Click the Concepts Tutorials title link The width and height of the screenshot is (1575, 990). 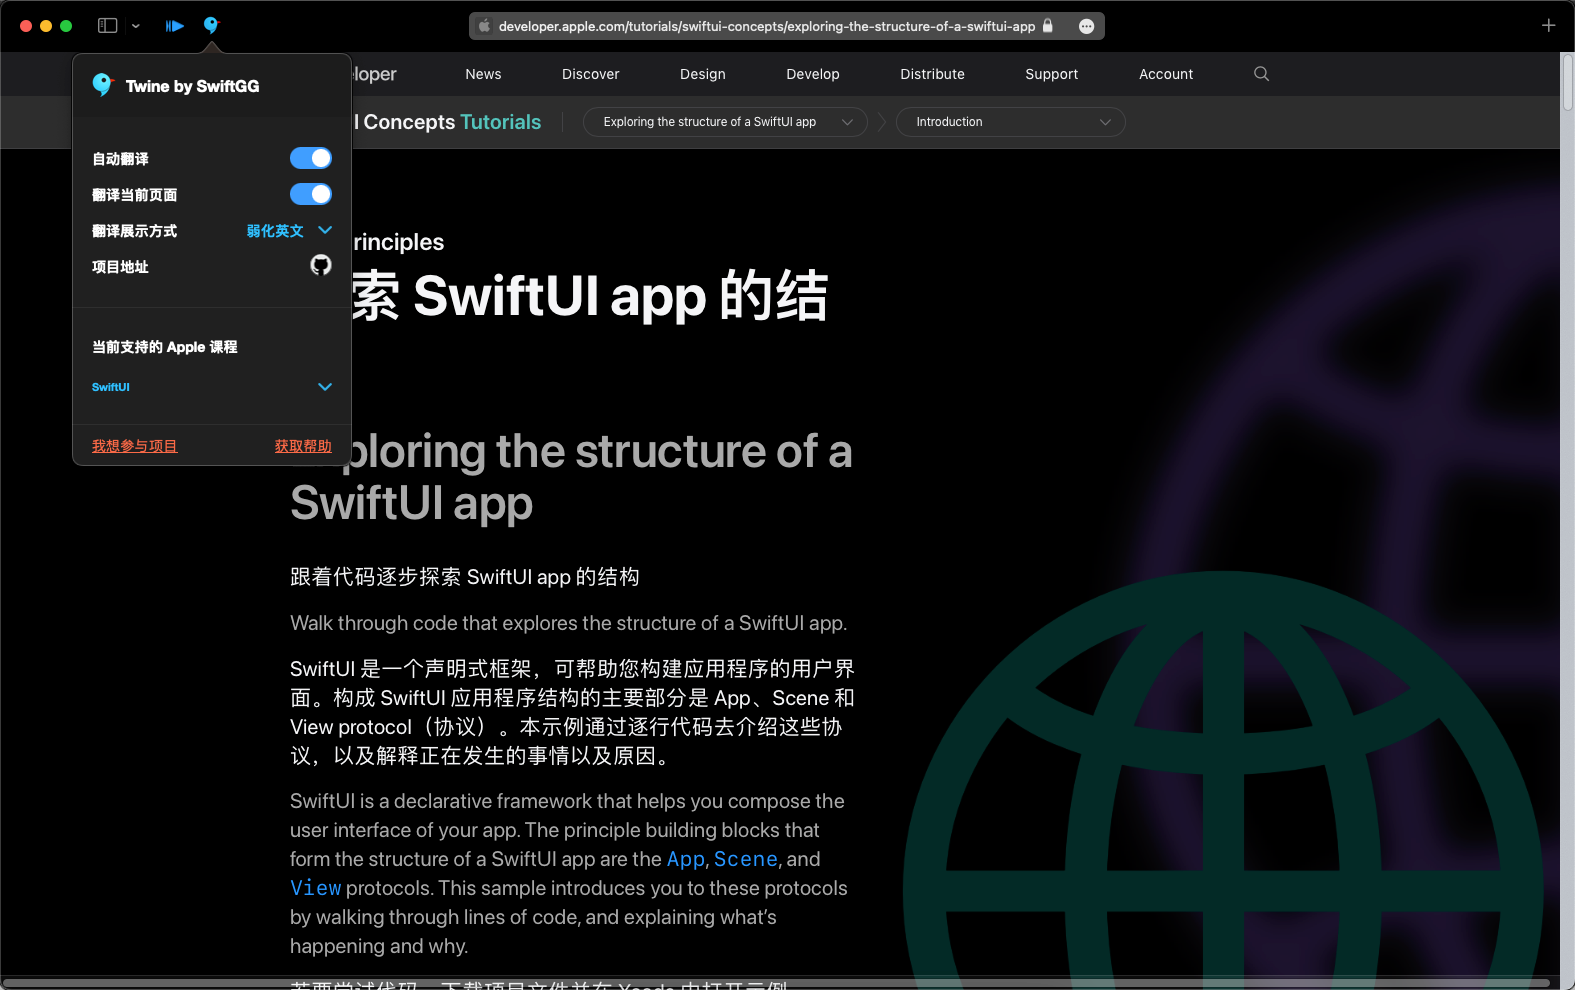tap(447, 122)
